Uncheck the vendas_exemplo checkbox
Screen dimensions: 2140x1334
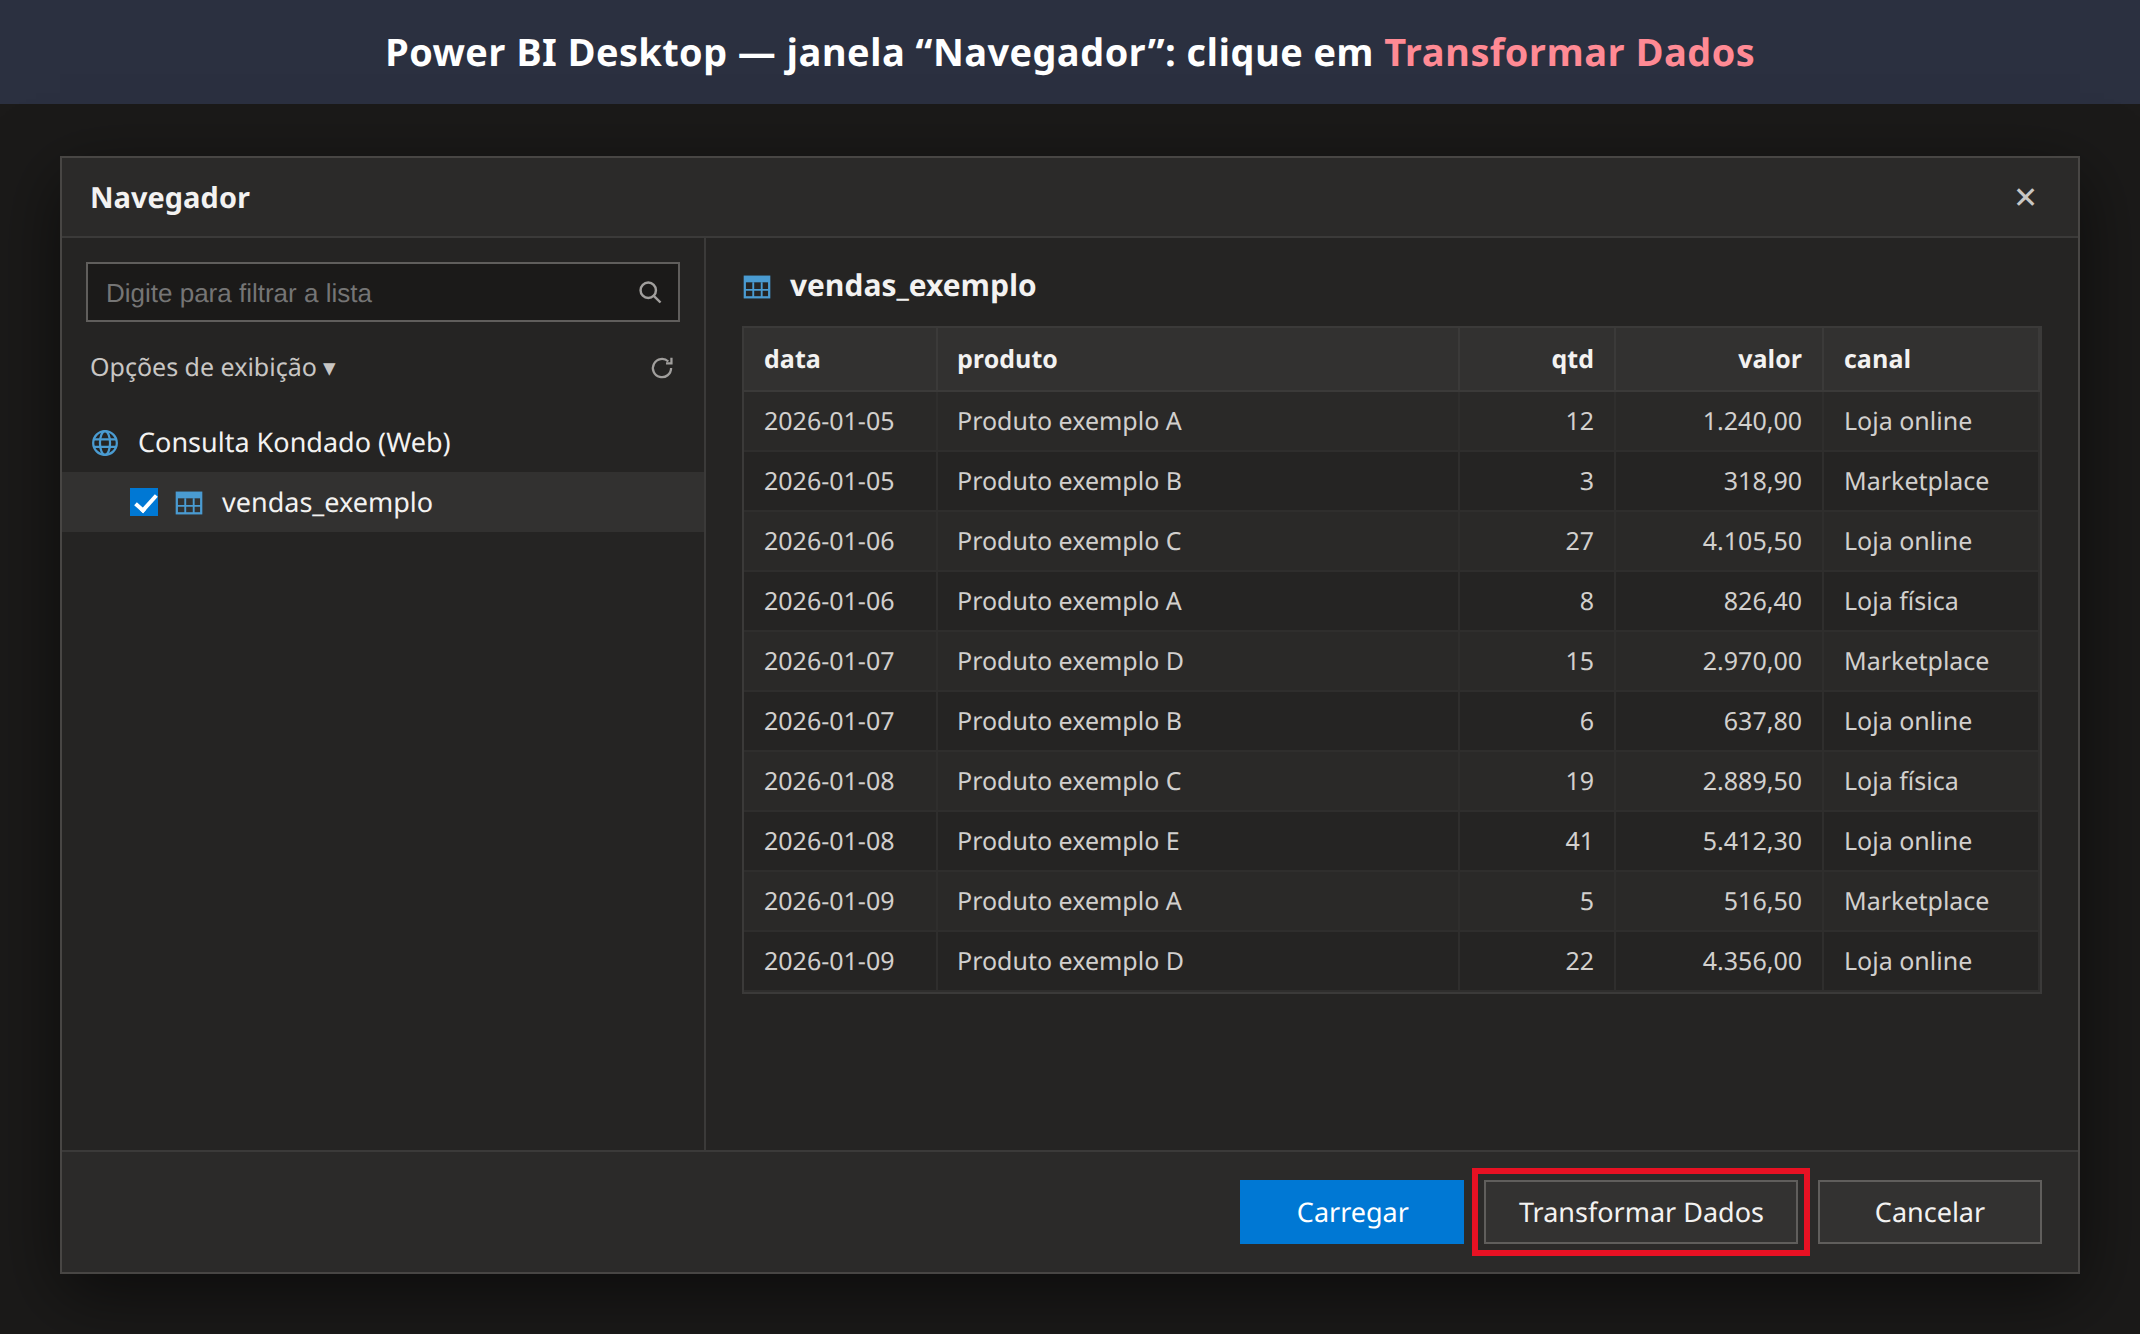click(x=144, y=502)
